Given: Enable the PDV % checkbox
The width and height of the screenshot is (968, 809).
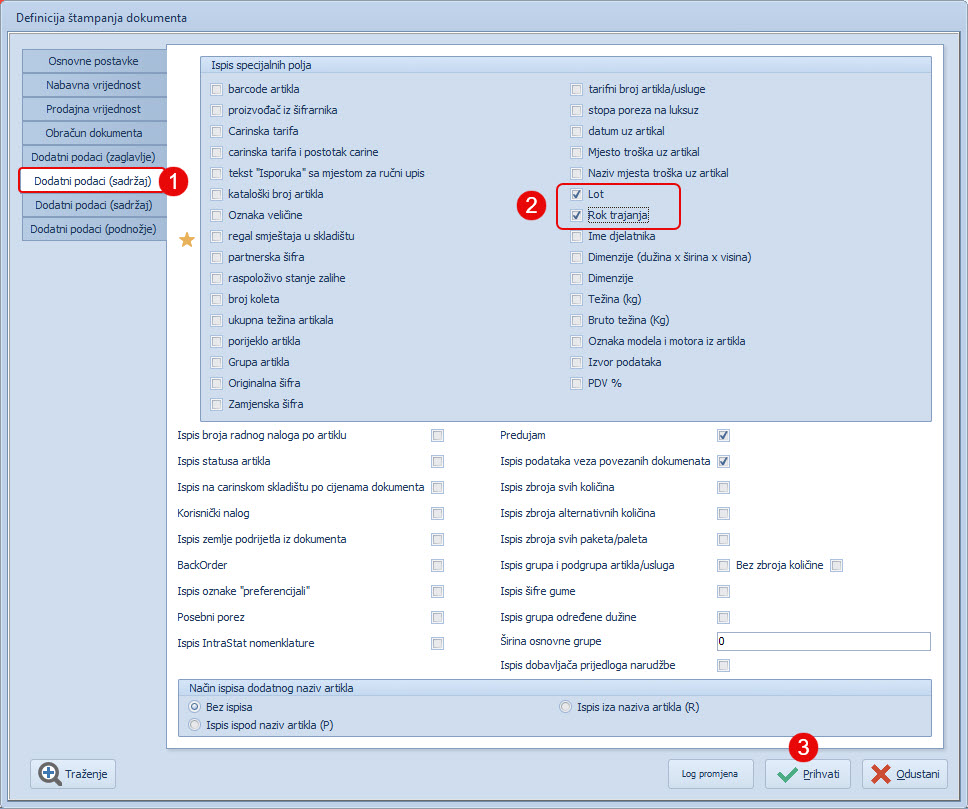Looking at the screenshot, I should 577,383.
